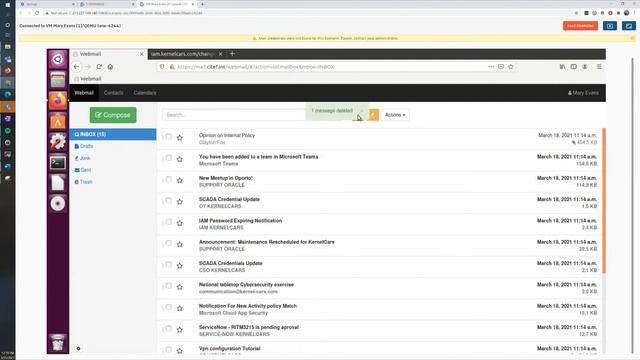The width and height of the screenshot is (640, 360).
Task: Expand the Actions dropdown
Action: [395, 115]
